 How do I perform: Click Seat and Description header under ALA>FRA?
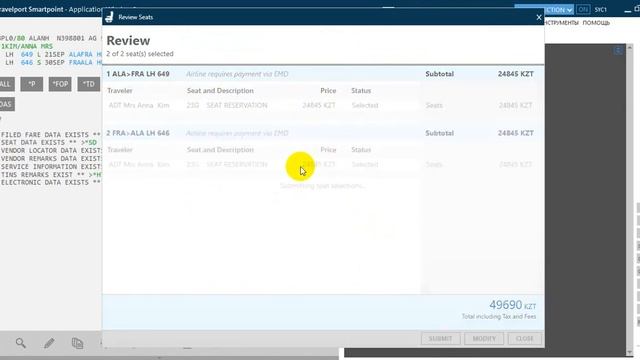point(220,91)
